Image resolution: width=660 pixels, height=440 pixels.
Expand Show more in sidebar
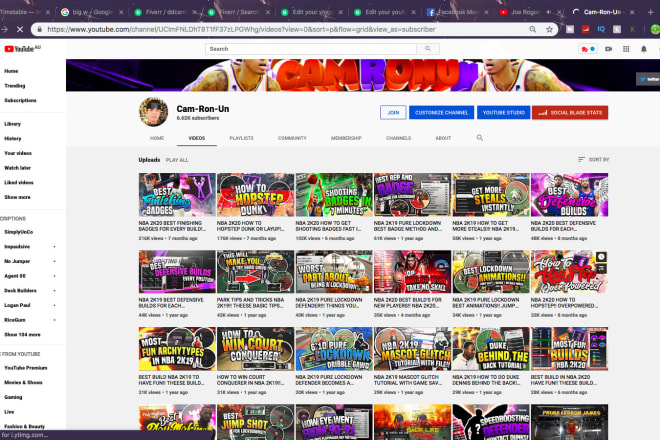click(17, 197)
